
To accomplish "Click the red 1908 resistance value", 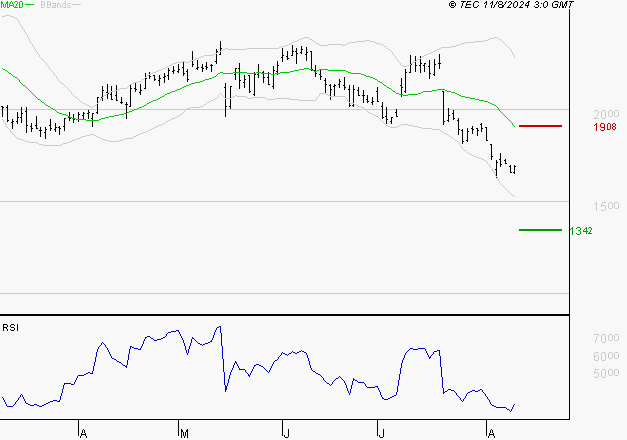I will point(605,127).
